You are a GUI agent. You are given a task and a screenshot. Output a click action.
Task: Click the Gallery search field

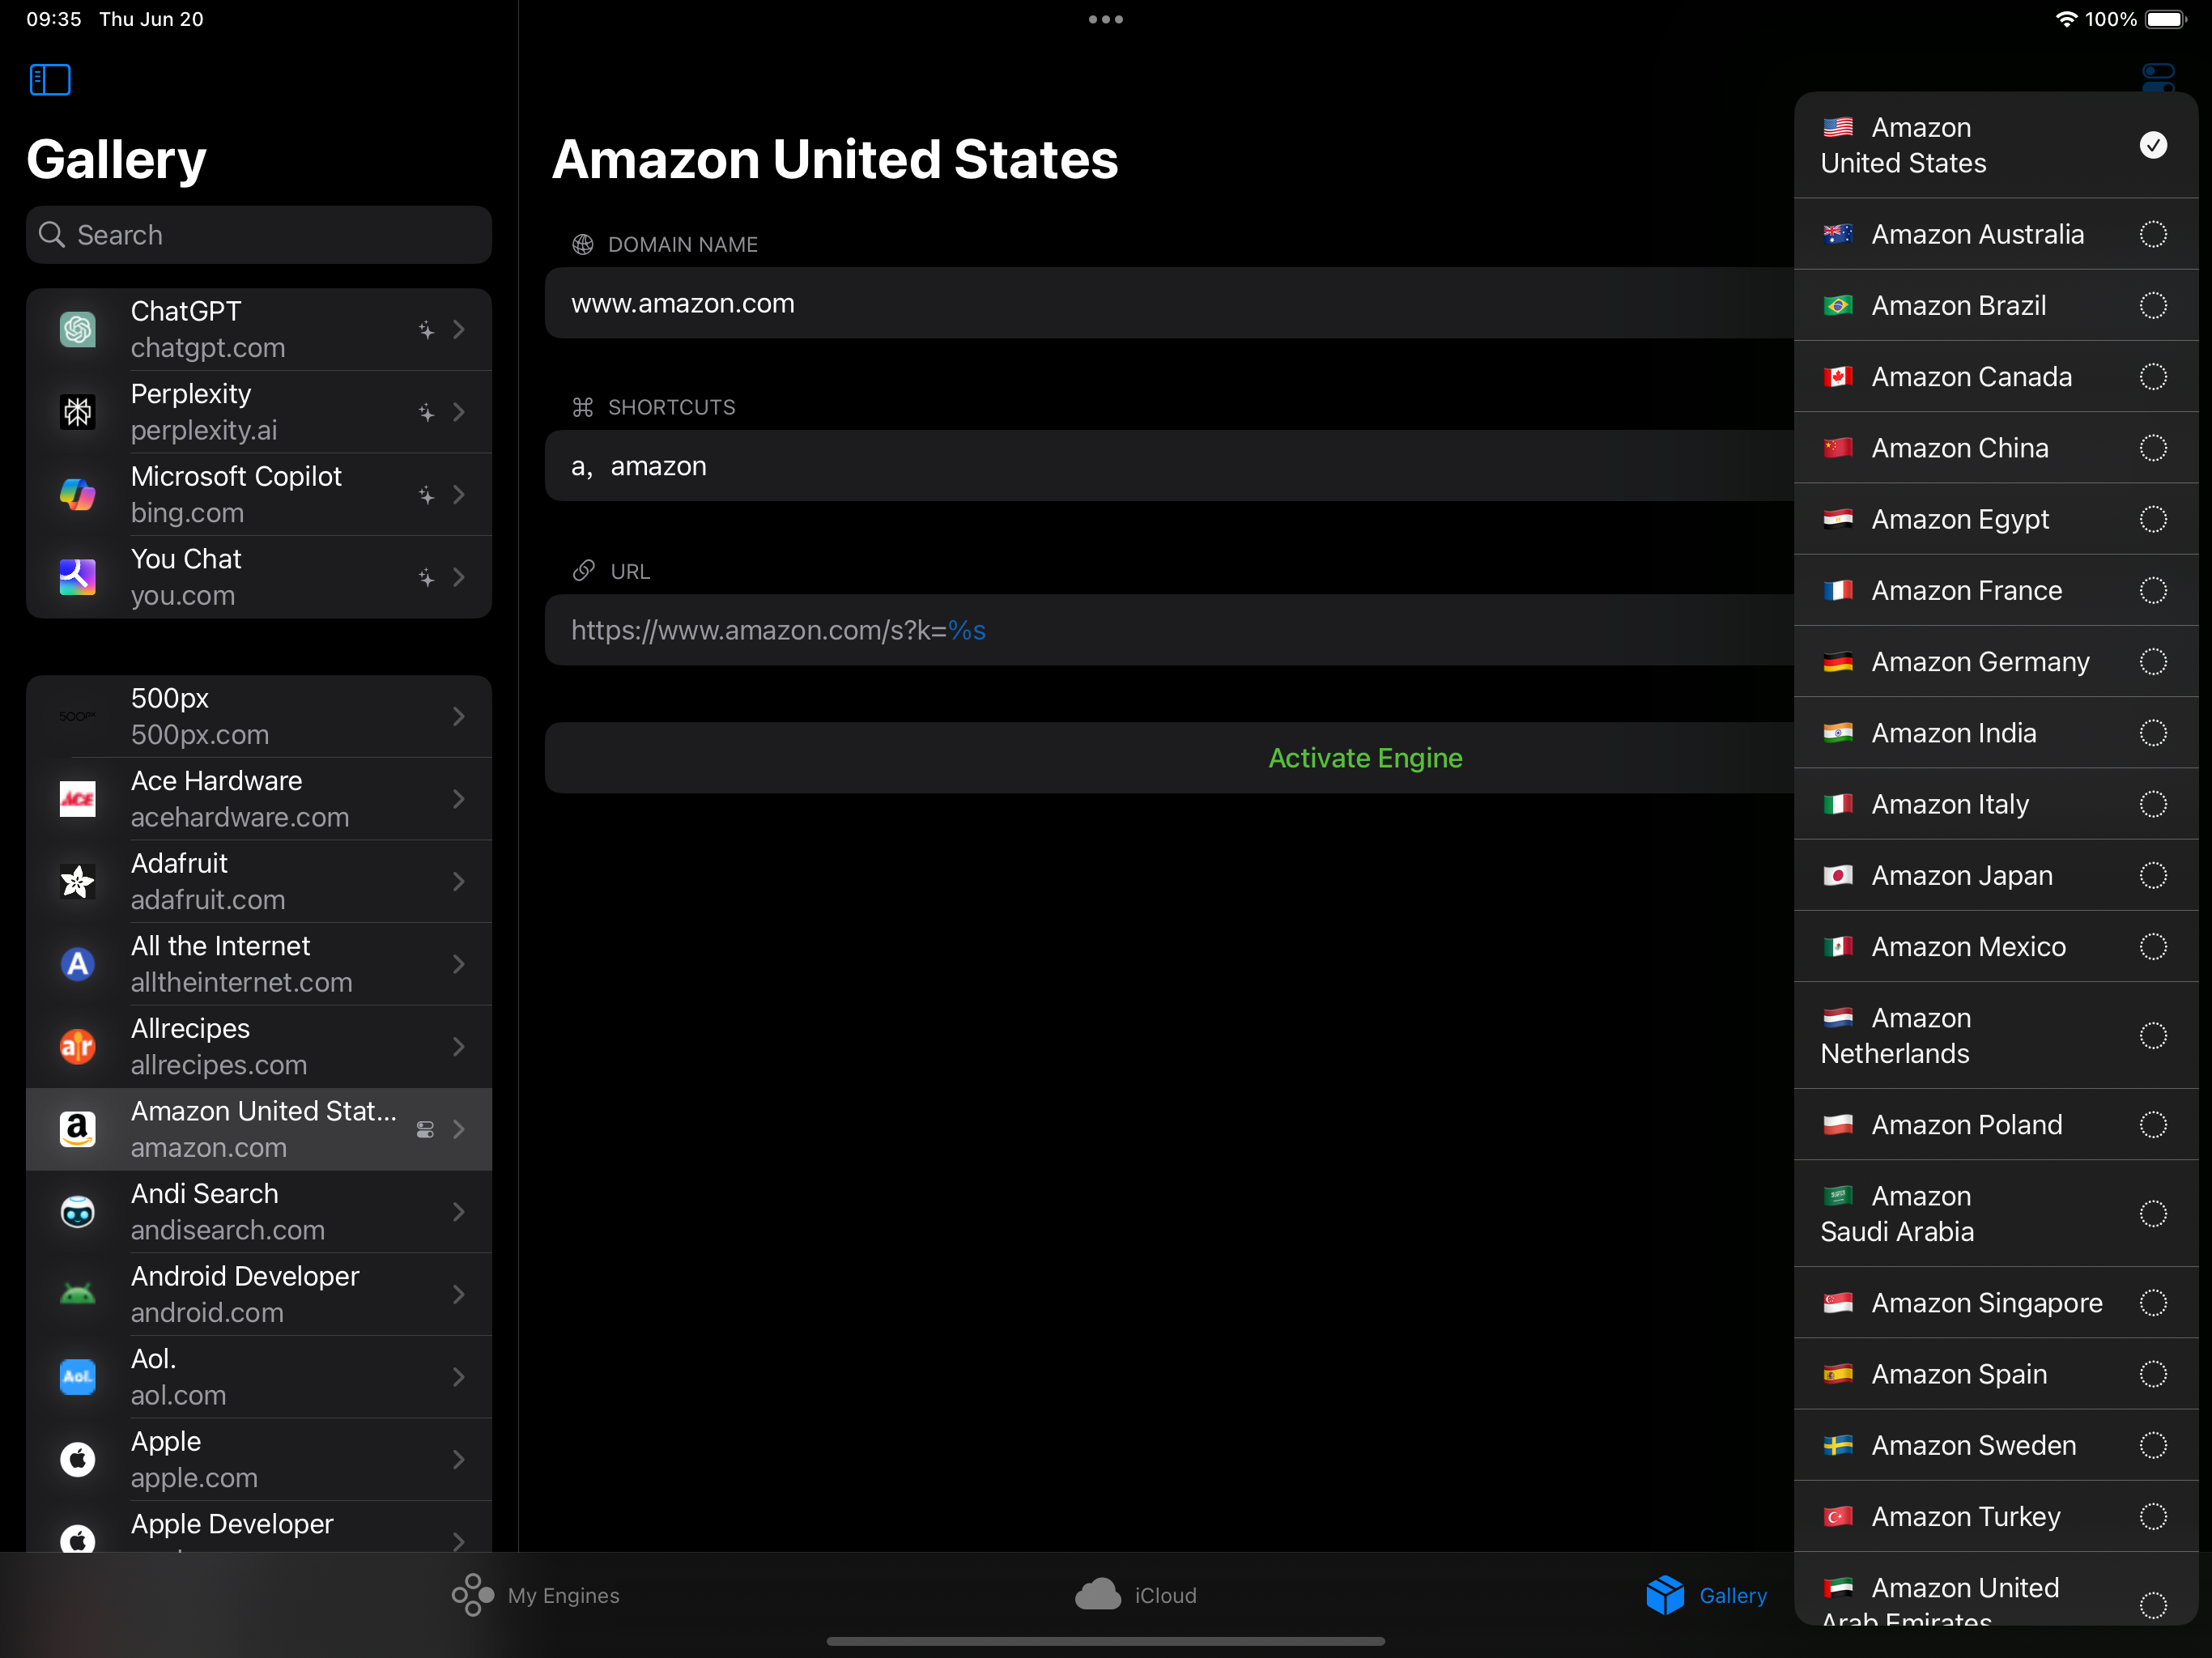259,235
